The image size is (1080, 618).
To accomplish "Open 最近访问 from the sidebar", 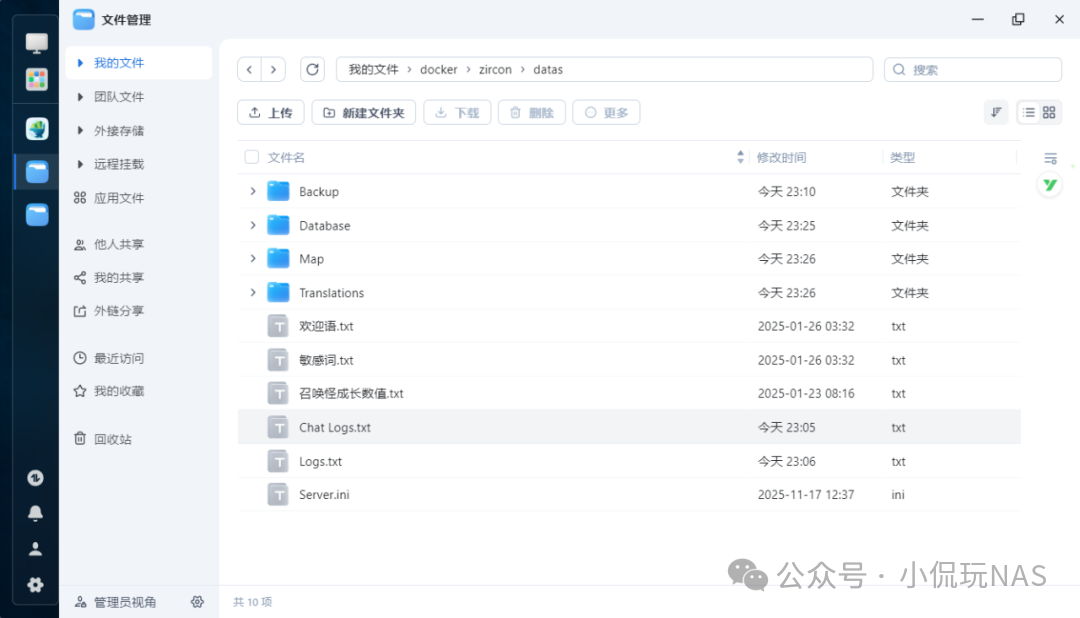I will (x=118, y=358).
